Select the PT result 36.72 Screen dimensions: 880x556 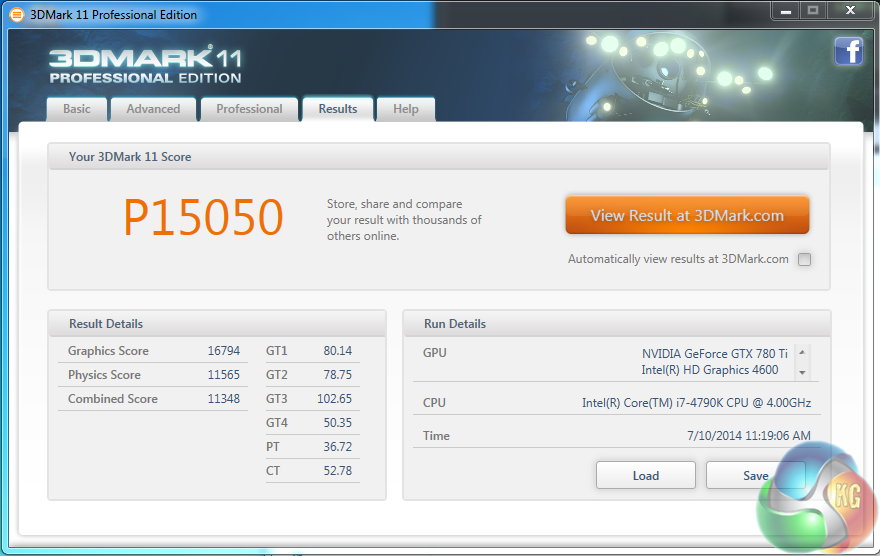pos(337,447)
